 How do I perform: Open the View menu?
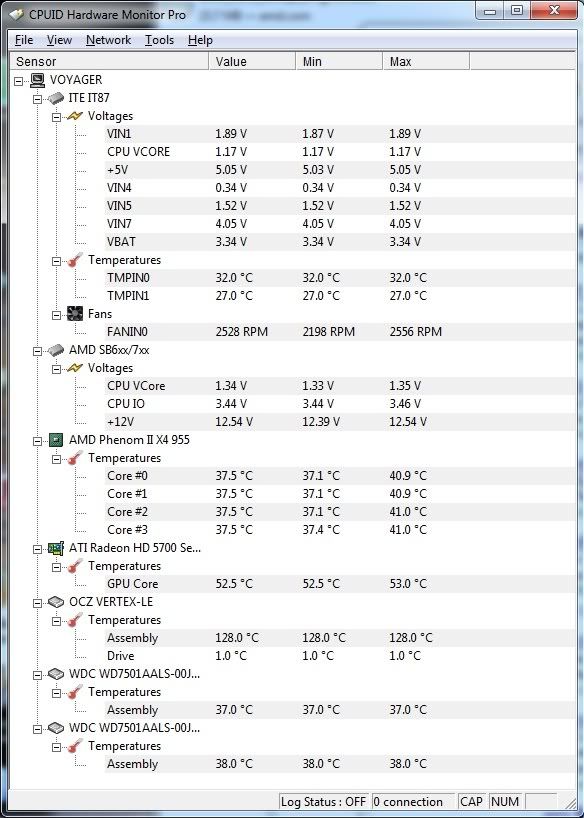(x=59, y=40)
